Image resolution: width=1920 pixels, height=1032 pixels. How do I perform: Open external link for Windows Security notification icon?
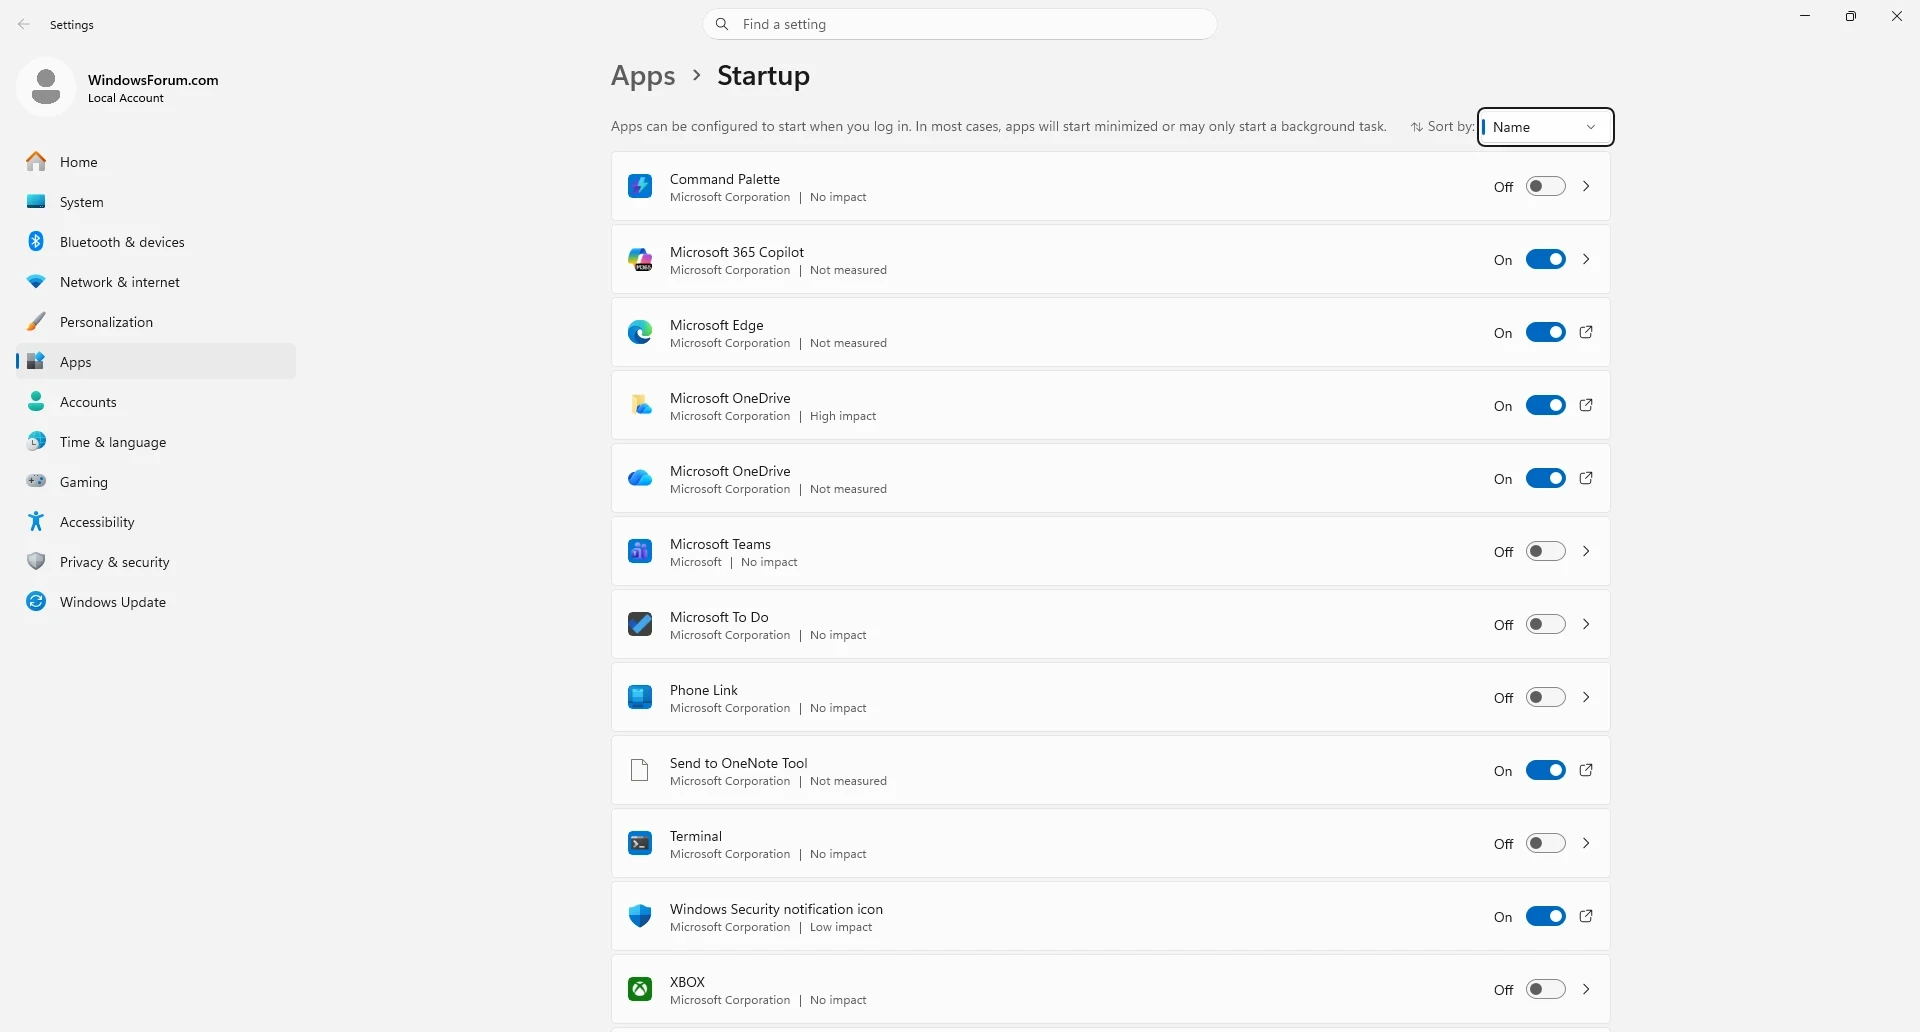1586,917
